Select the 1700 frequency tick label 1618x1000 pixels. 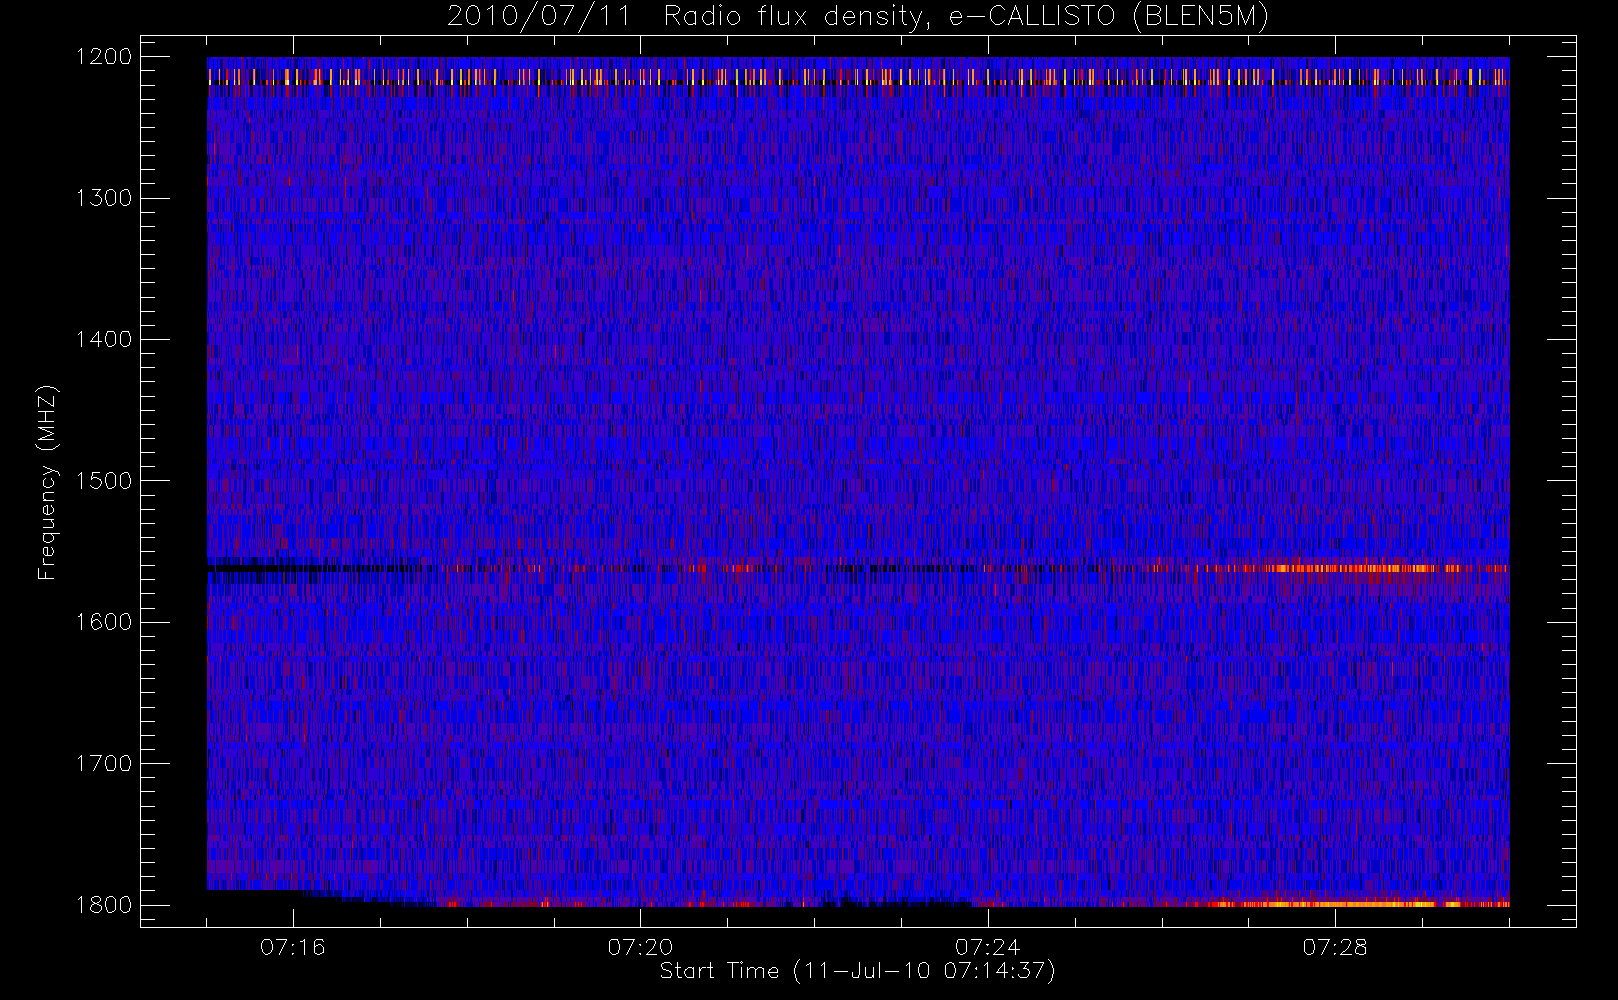pos(104,764)
